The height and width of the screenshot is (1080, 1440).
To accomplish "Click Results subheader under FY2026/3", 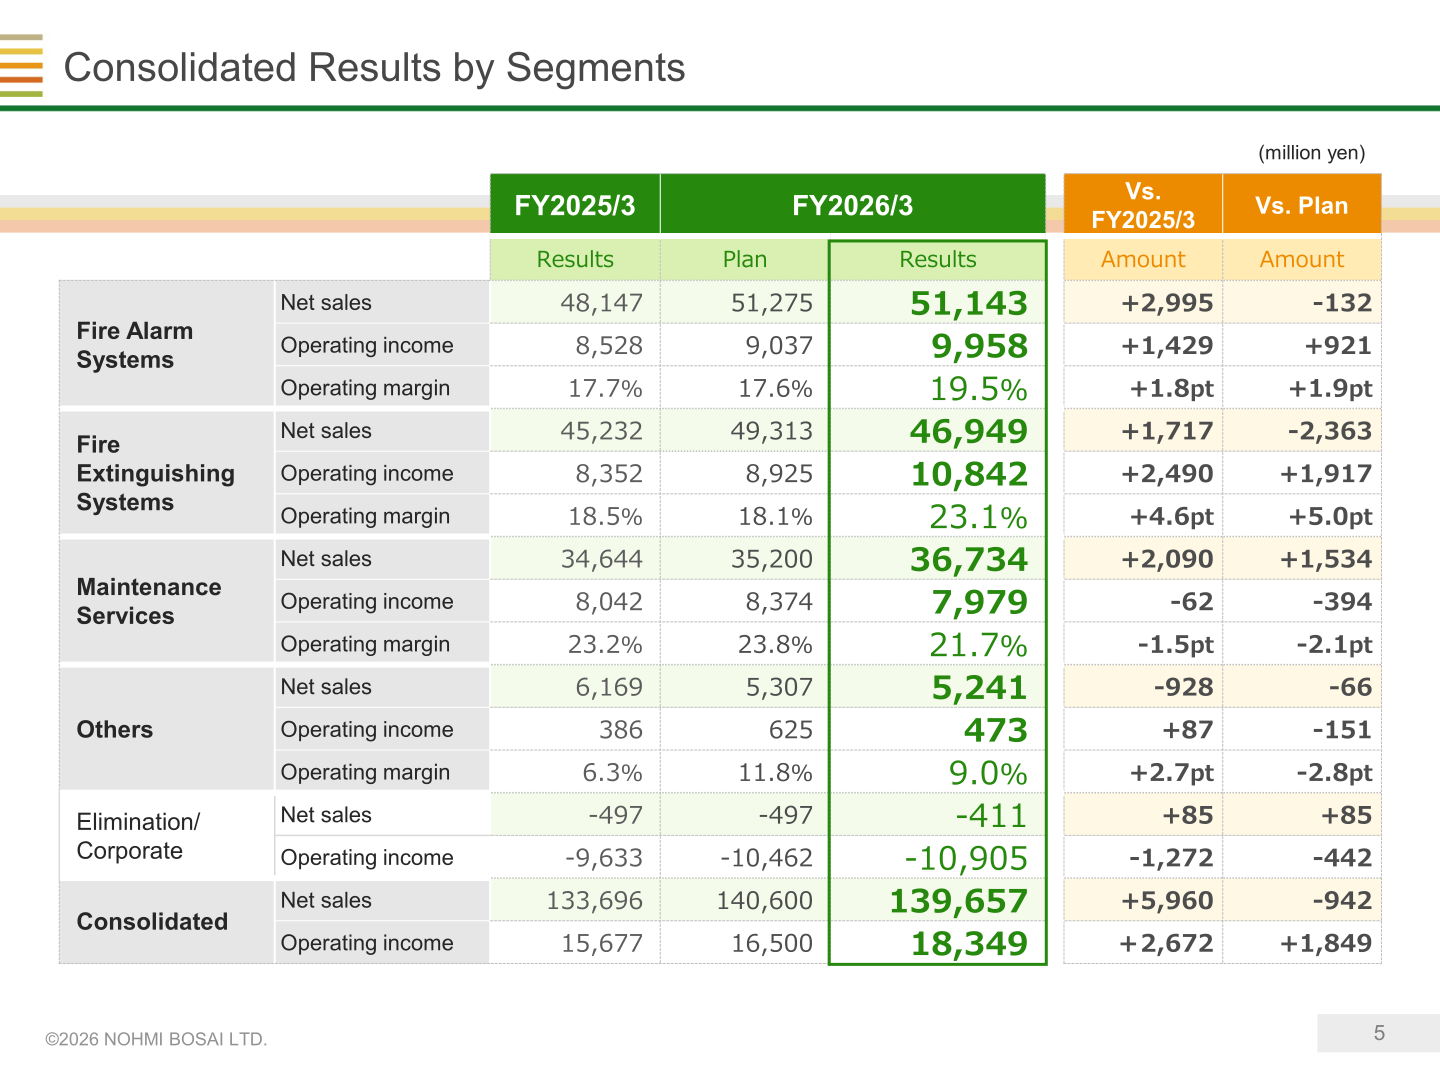I will (x=938, y=259).
